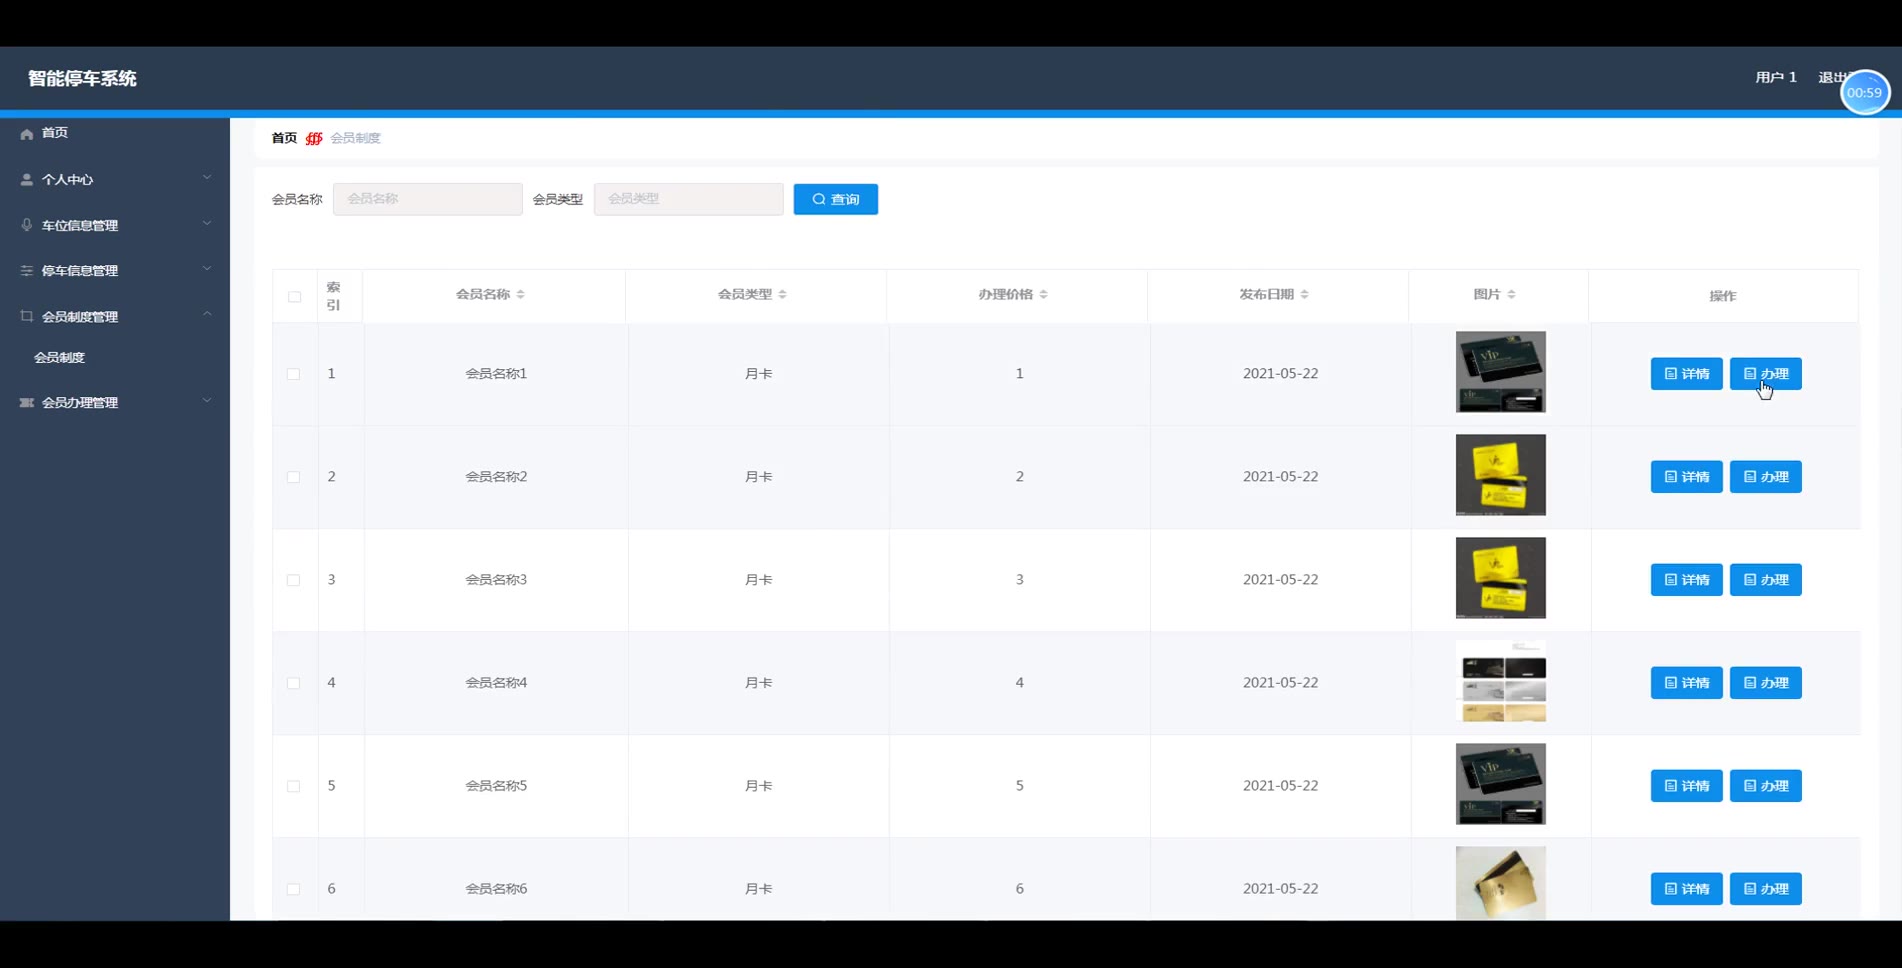Open the yellow card image of 会员名称3
Screen dimensions: 1902x968
coord(1500,578)
